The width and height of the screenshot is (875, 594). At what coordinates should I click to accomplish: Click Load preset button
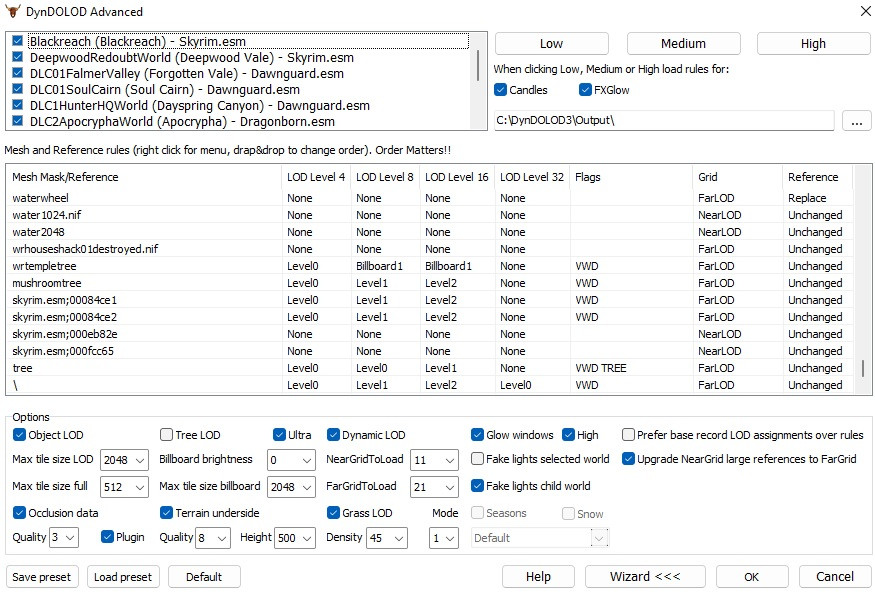pyautogui.click(x=123, y=577)
